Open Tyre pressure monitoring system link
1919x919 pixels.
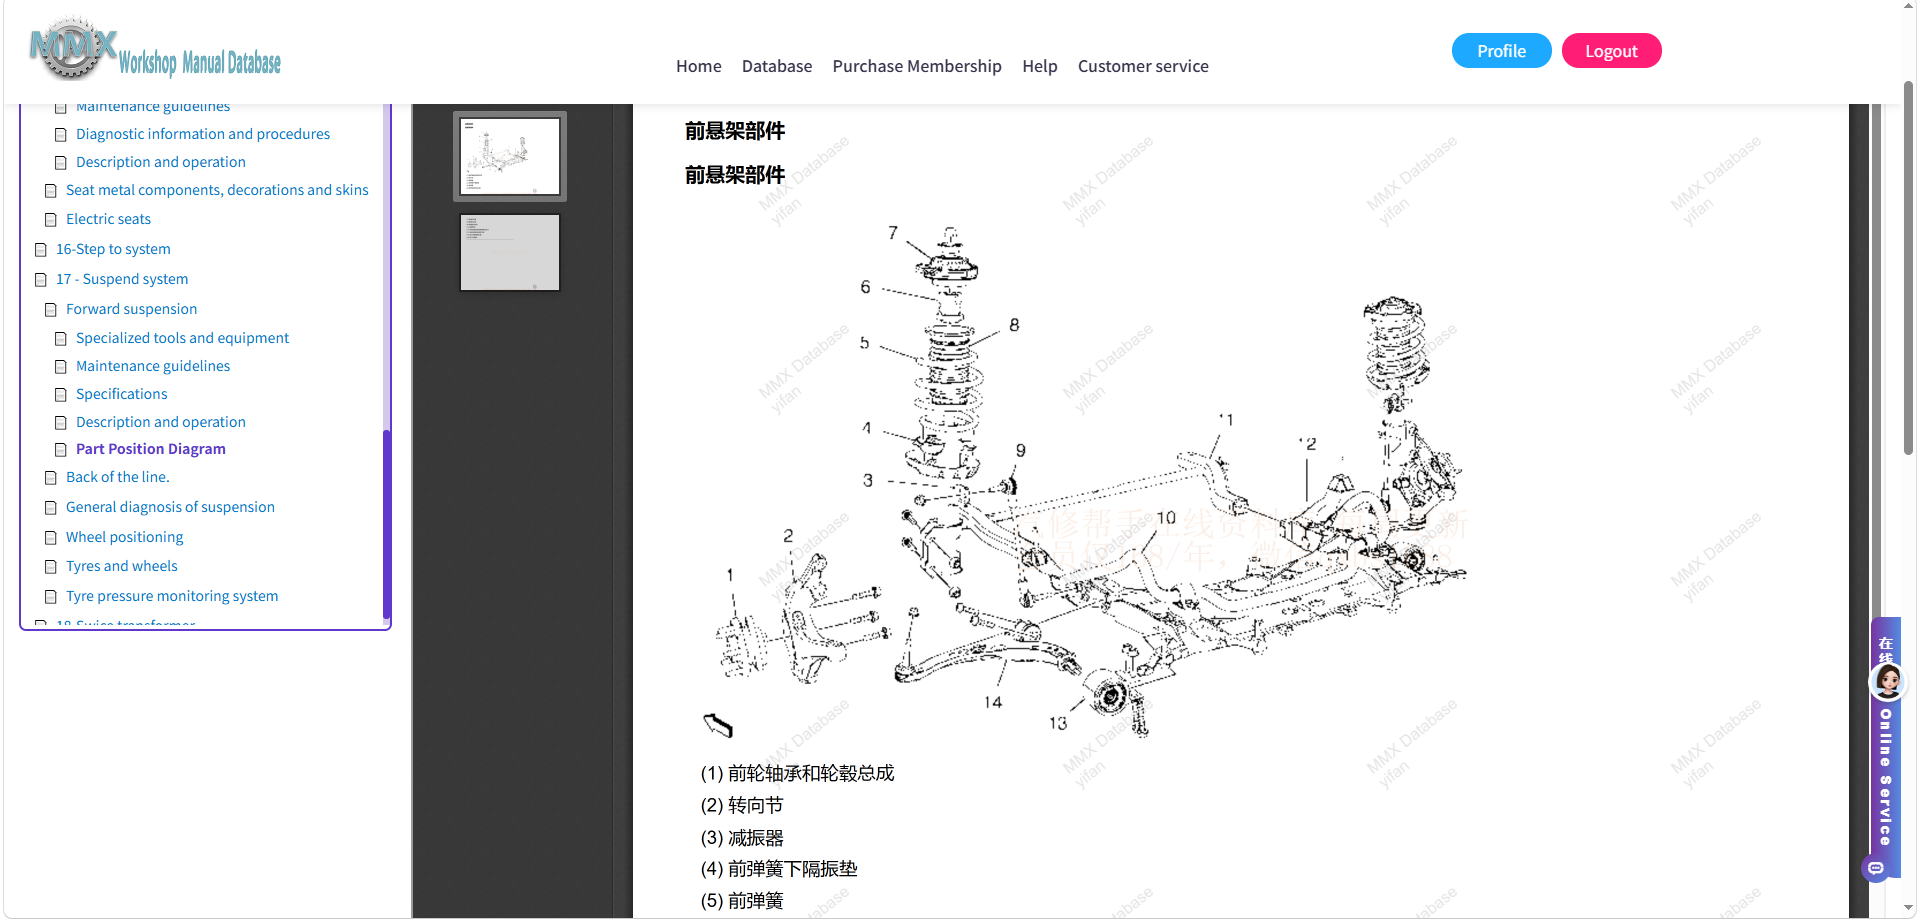pyautogui.click(x=172, y=596)
